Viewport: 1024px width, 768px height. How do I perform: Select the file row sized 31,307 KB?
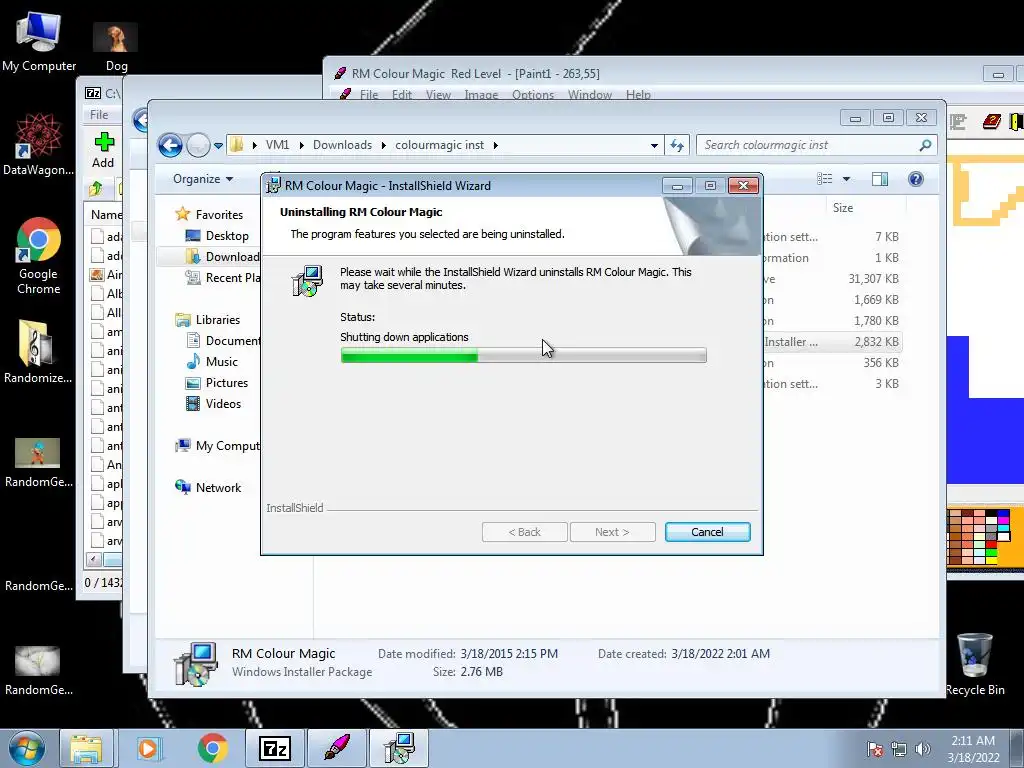(831, 279)
